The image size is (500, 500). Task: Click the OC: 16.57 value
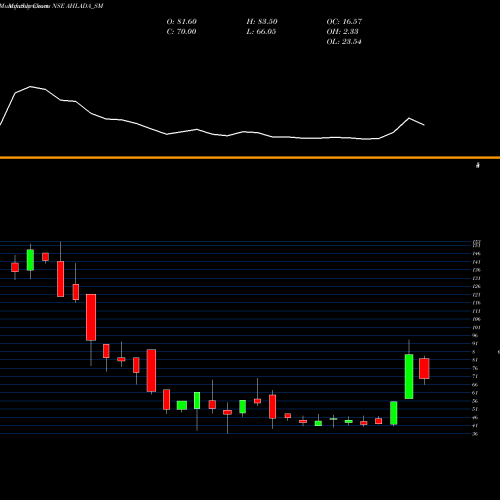pyautogui.click(x=344, y=22)
